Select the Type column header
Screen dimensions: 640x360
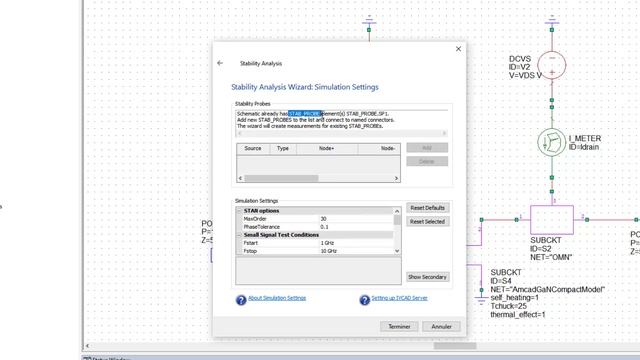[283, 149]
